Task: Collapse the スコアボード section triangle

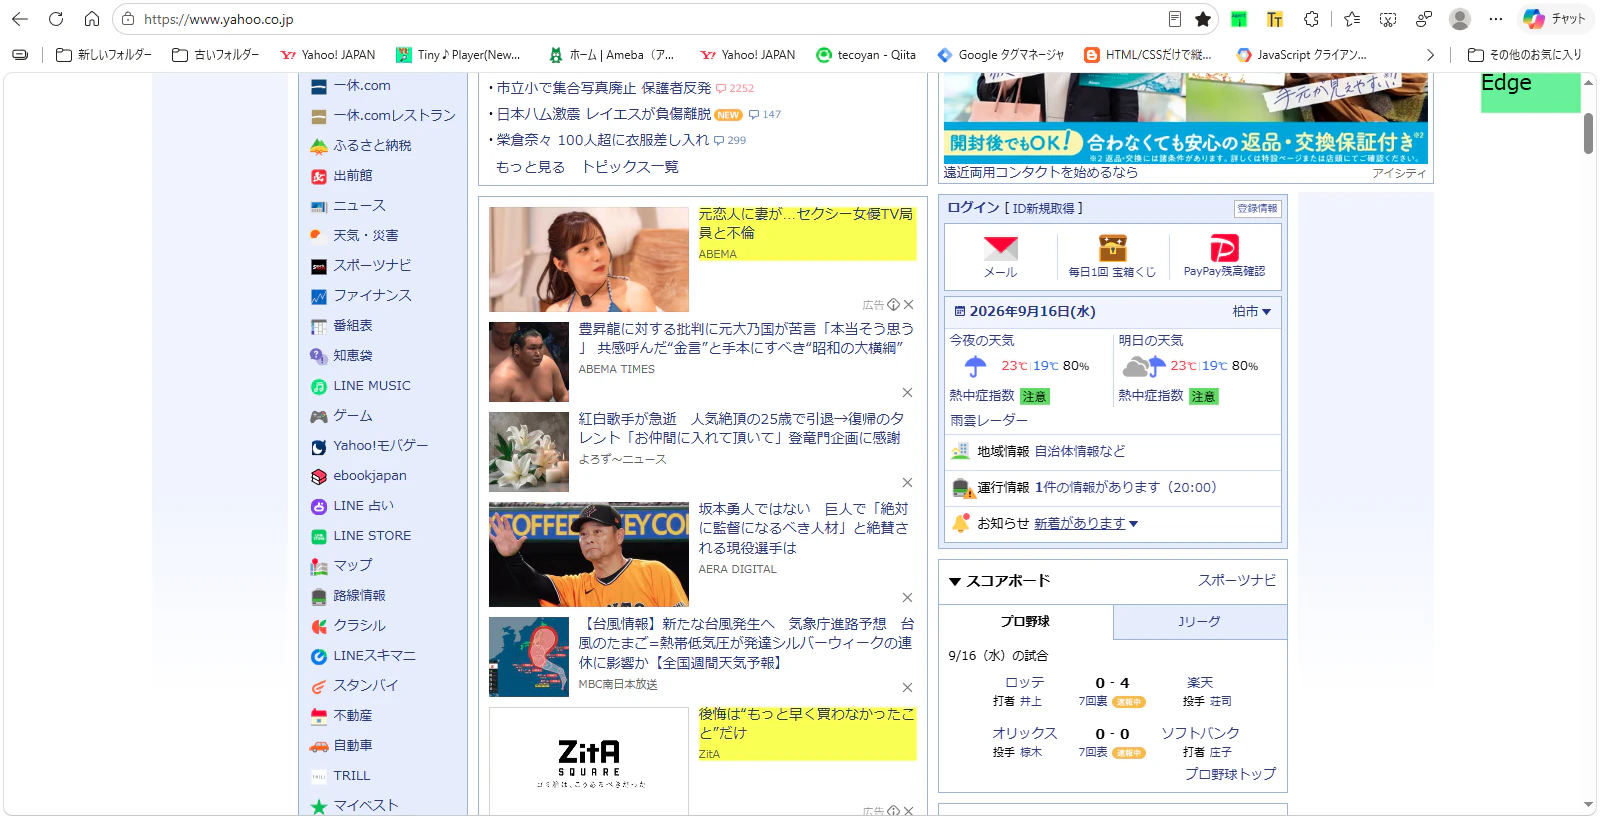Action: coord(955,581)
